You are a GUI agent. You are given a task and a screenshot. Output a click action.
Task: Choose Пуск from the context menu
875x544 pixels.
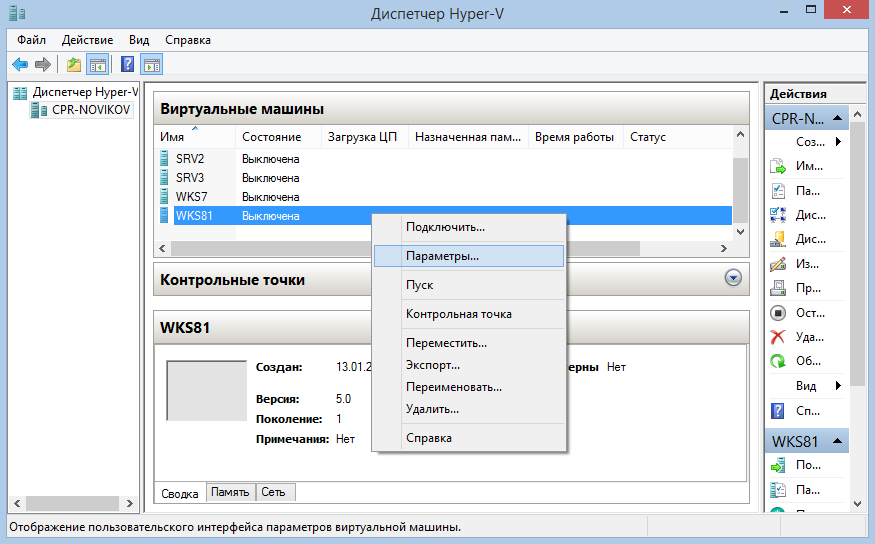419,285
